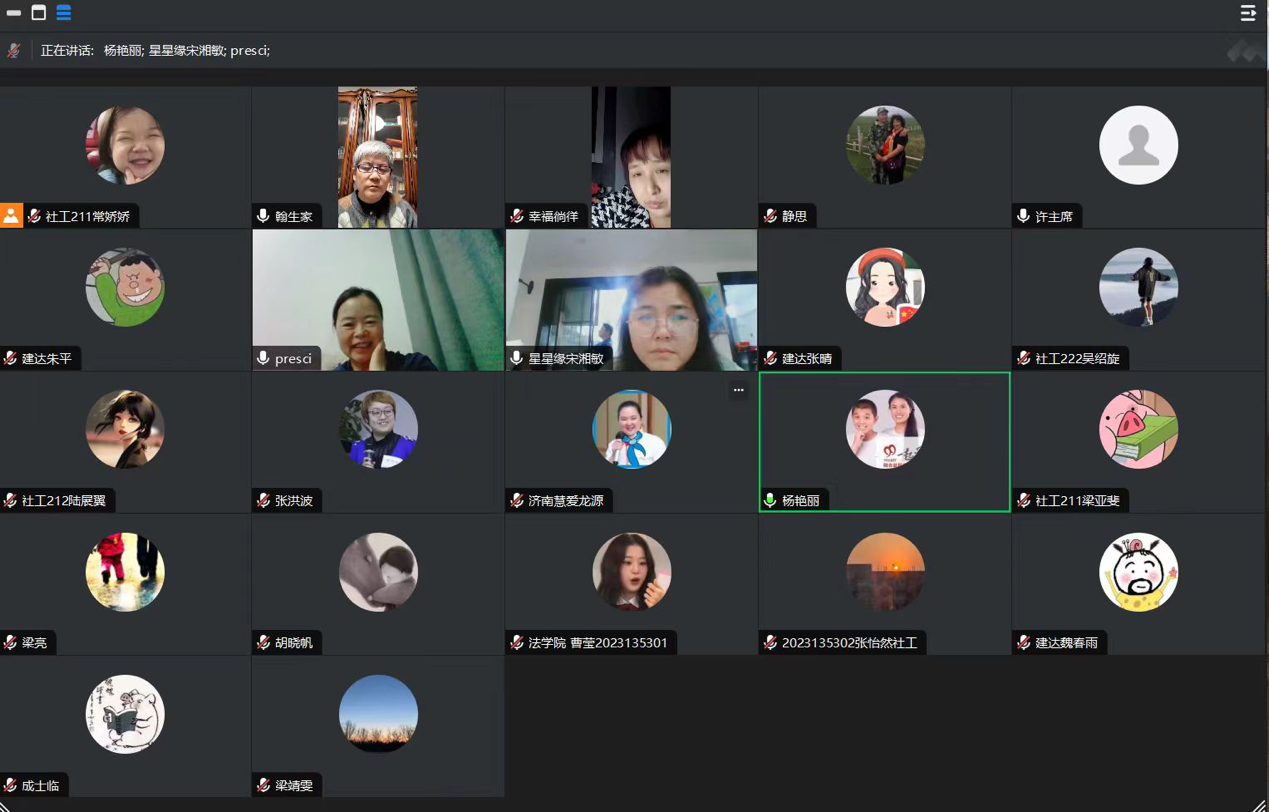Click muted mic icon of 幸福倘佯

(x=517, y=216)
